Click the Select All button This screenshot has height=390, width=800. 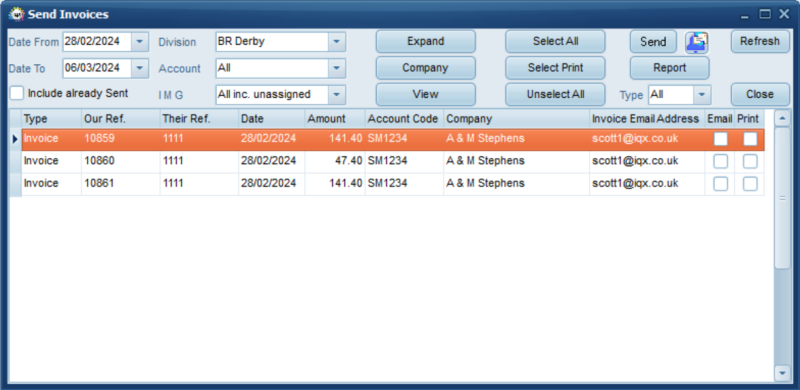(x=555, y=41)
